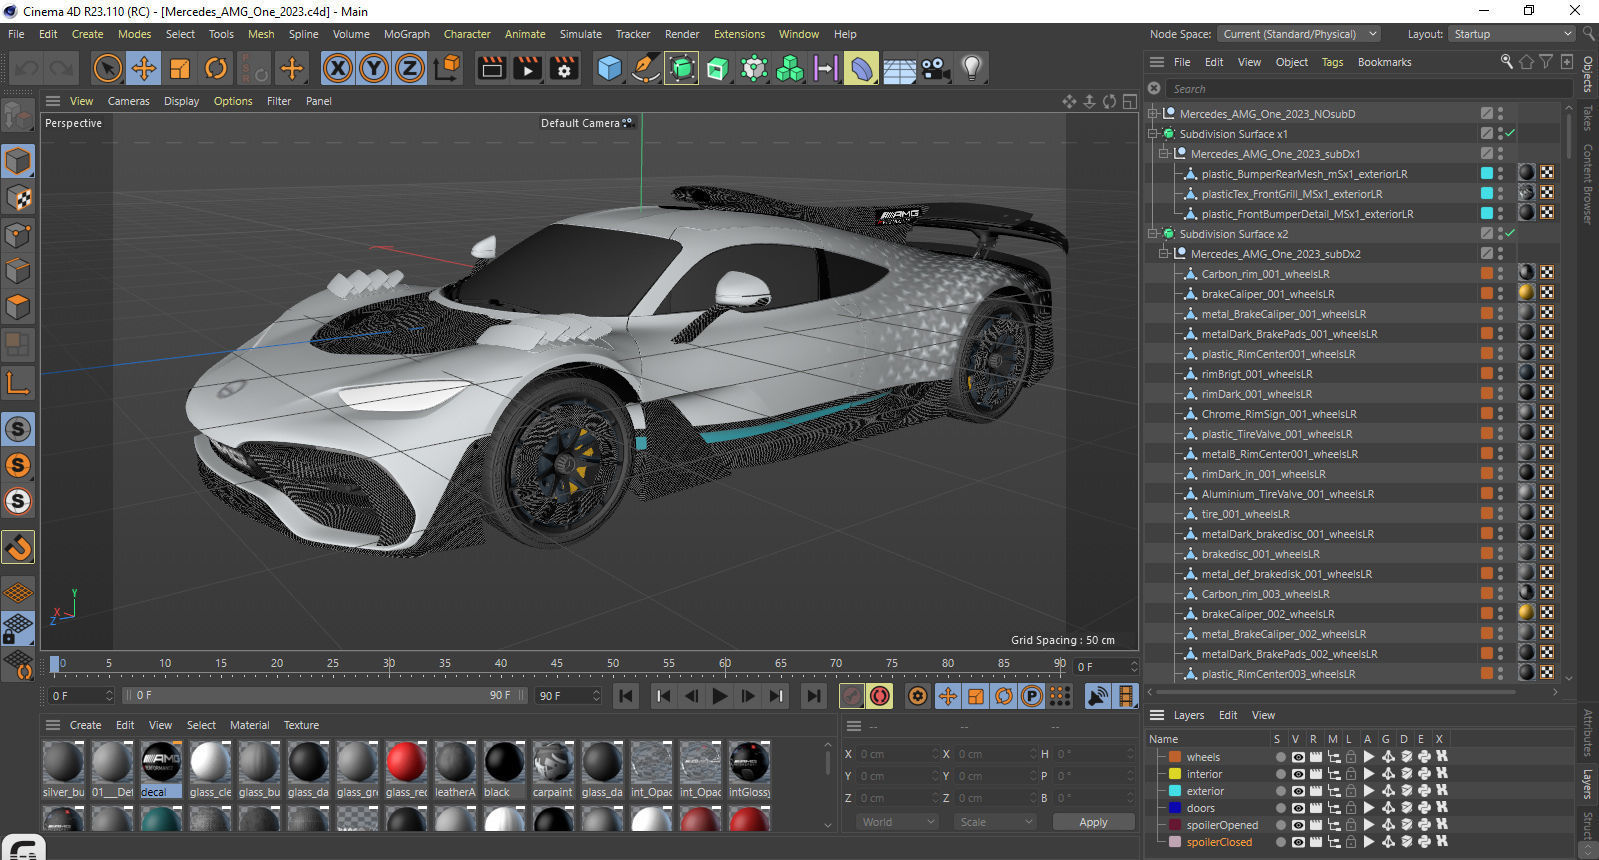Screen dimensions: 1599x860
Task: Open the Render menu
Action: (x=682, y=34)
